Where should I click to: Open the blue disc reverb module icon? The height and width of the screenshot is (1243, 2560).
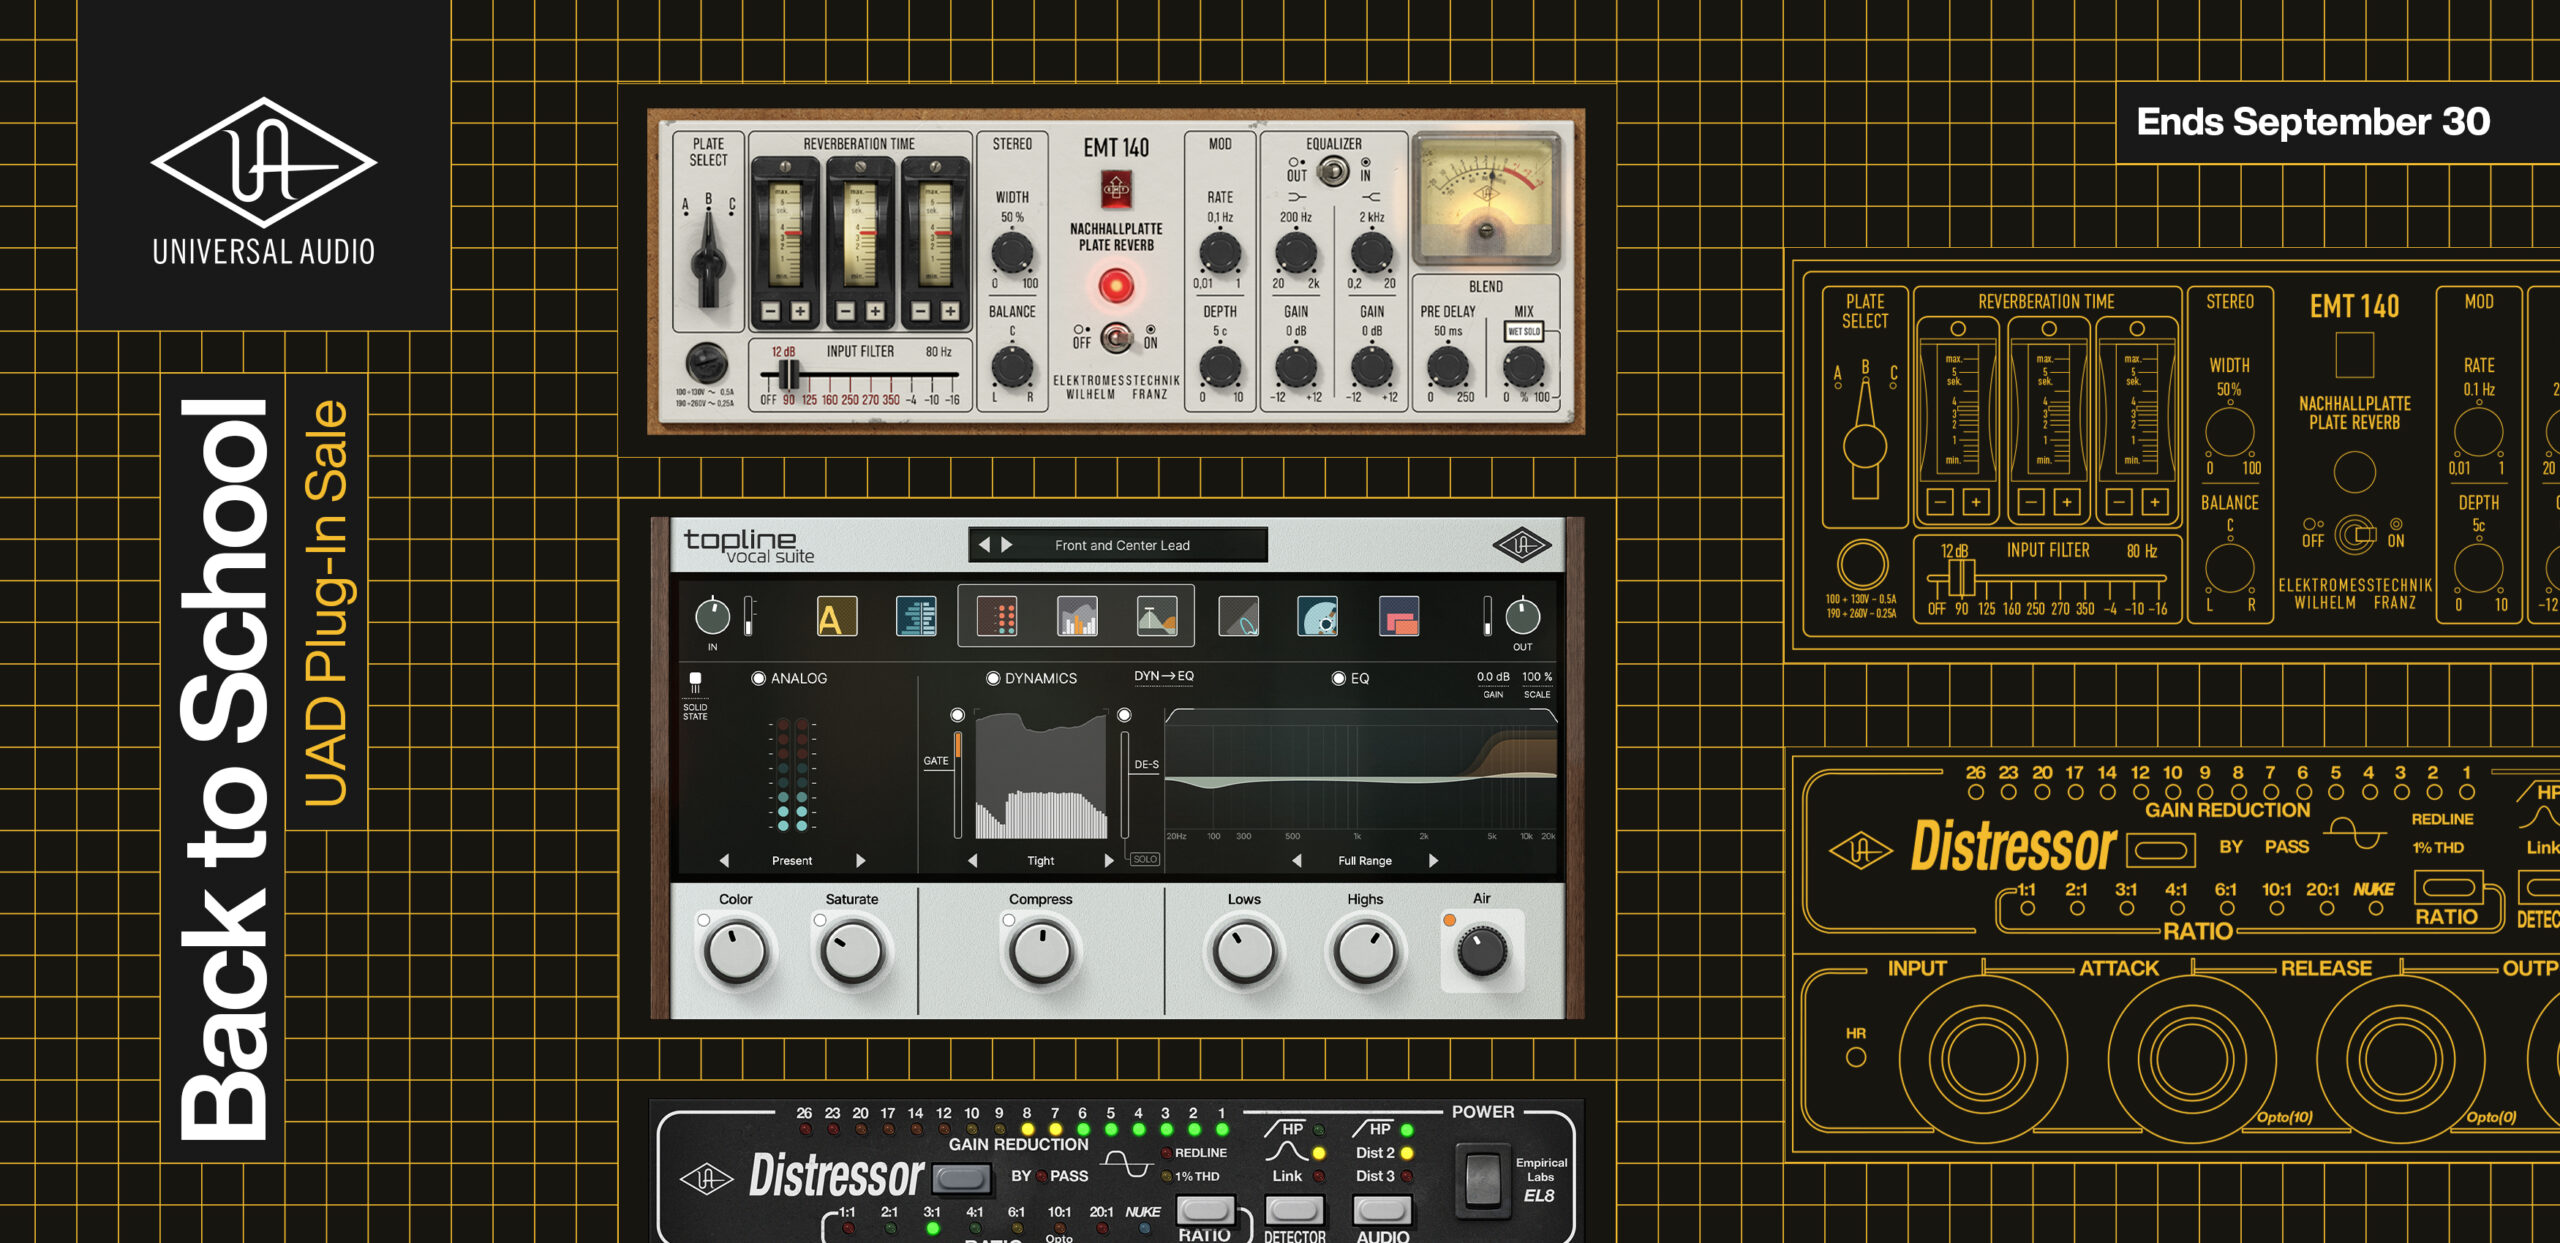point(1318,617)
